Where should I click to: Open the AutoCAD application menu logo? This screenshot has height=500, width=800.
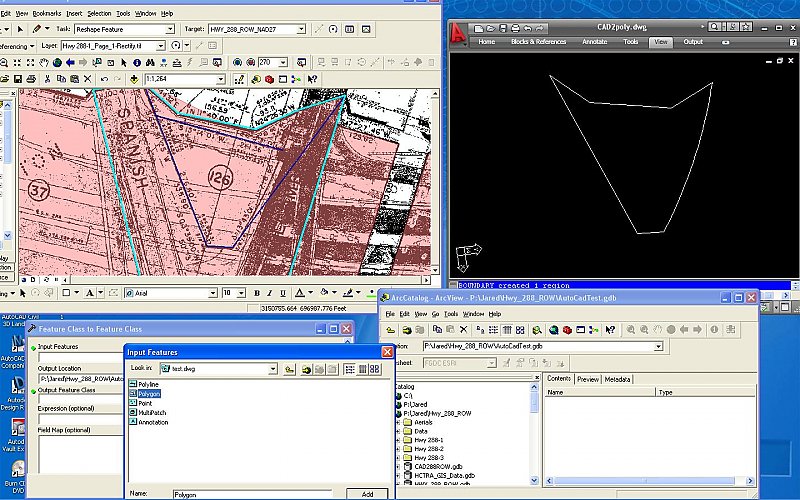pyautogui.click(x=458, y=35)
